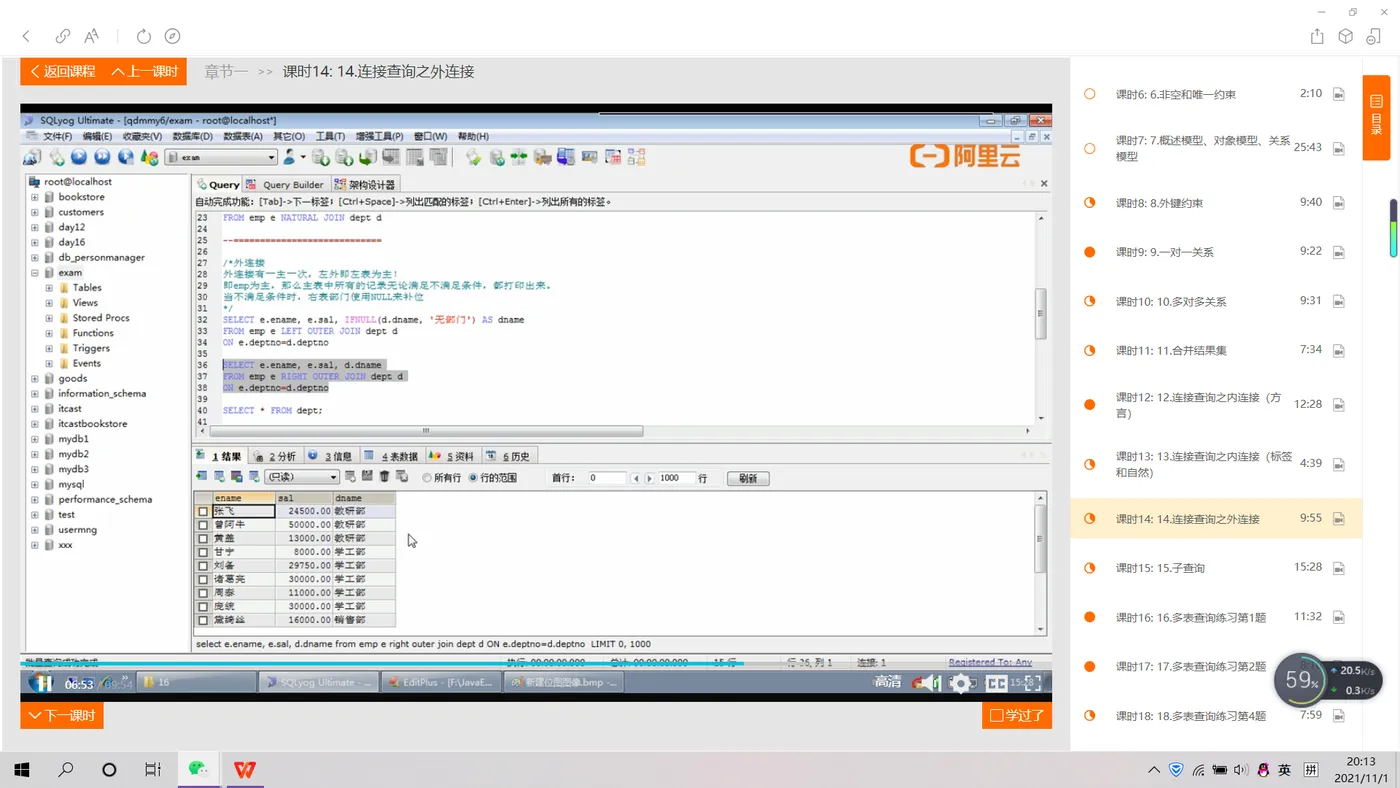
Task: Switch to 4 表数据 tab
Action: pyautogui.click(x=392, y=456)
